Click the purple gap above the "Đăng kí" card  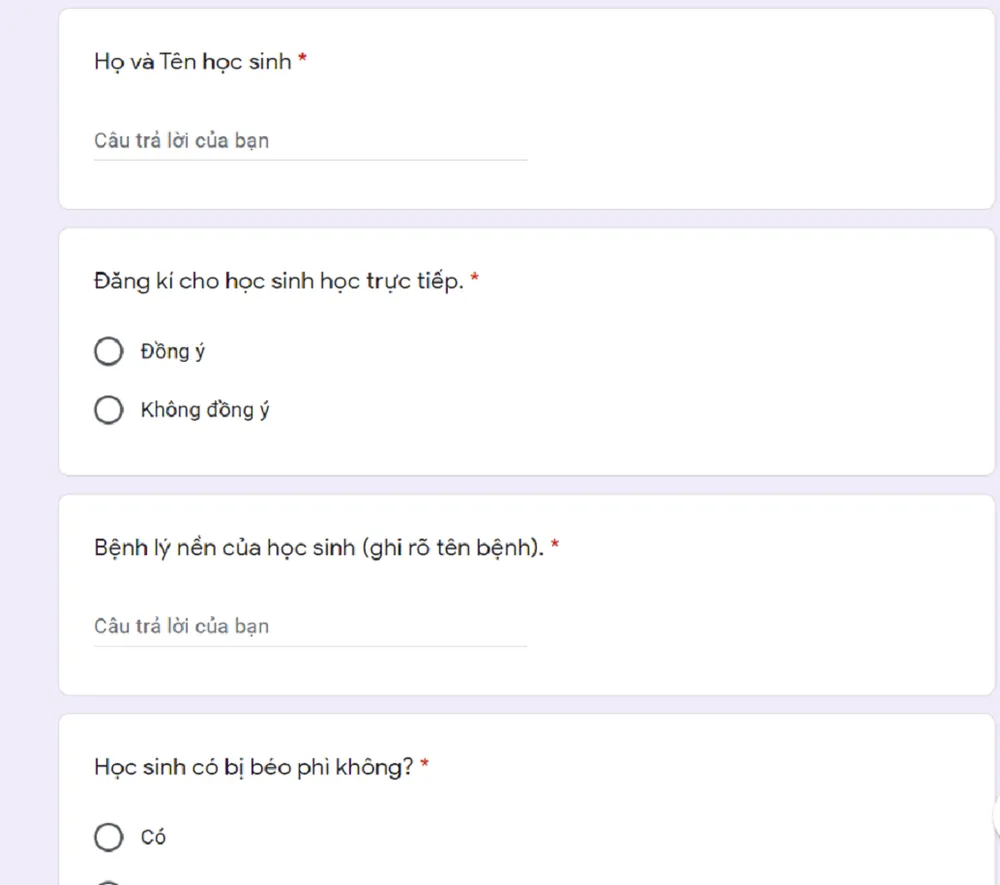pyautogui.click(x=500, y=219)
